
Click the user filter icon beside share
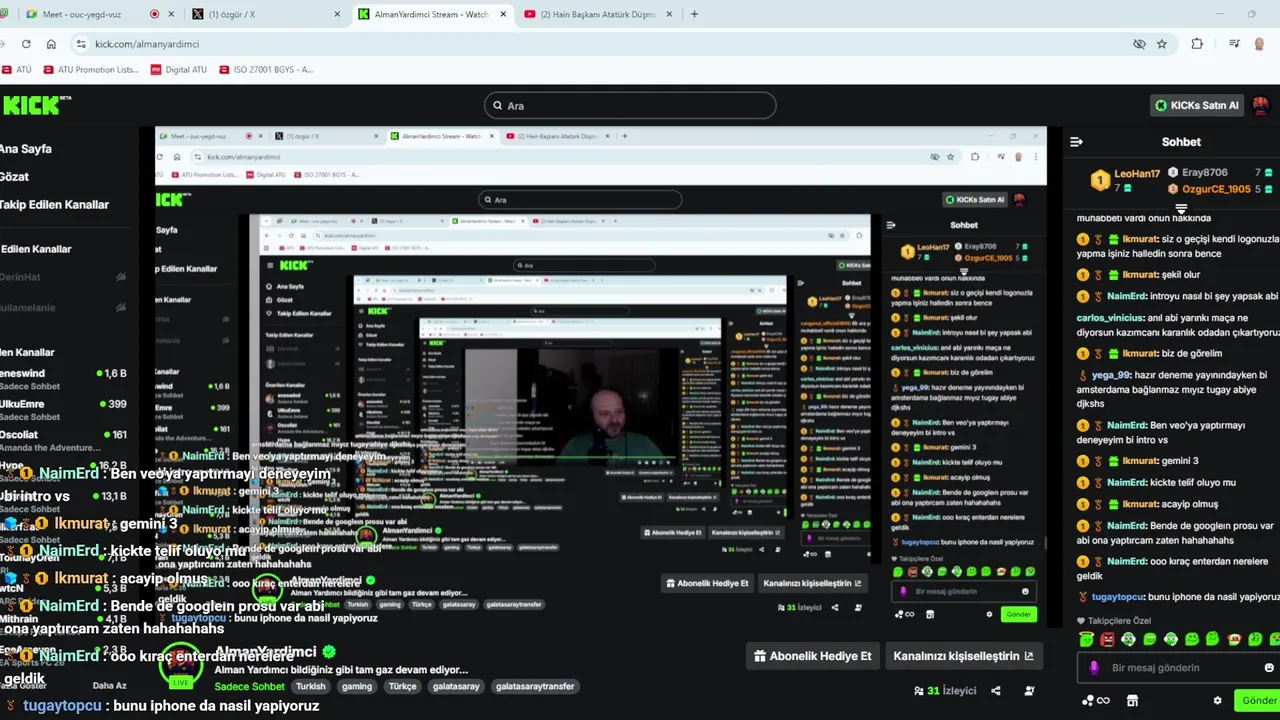point(1029,691)
